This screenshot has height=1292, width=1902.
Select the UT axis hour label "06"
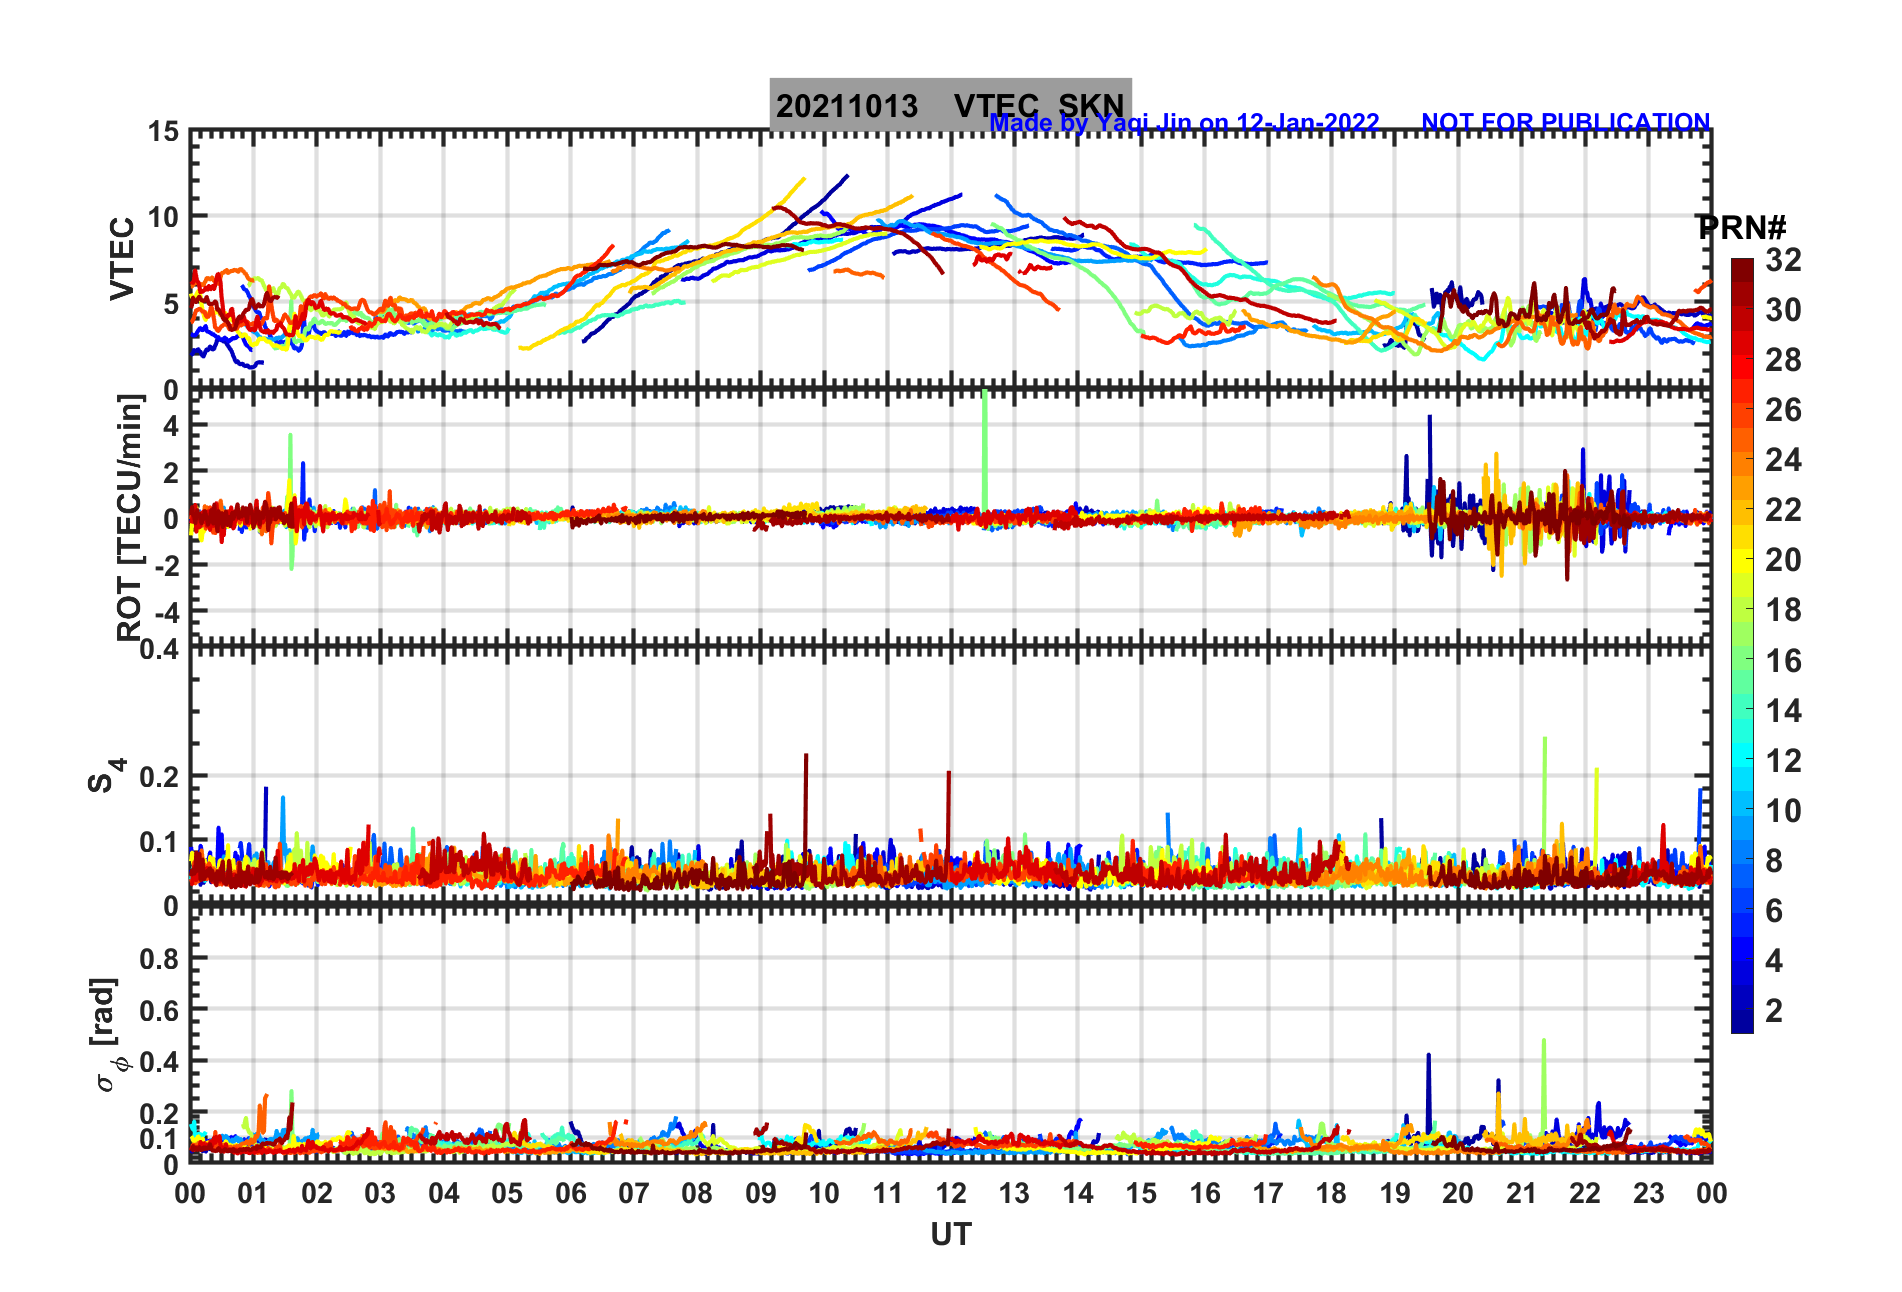[x=571, y=1193]
